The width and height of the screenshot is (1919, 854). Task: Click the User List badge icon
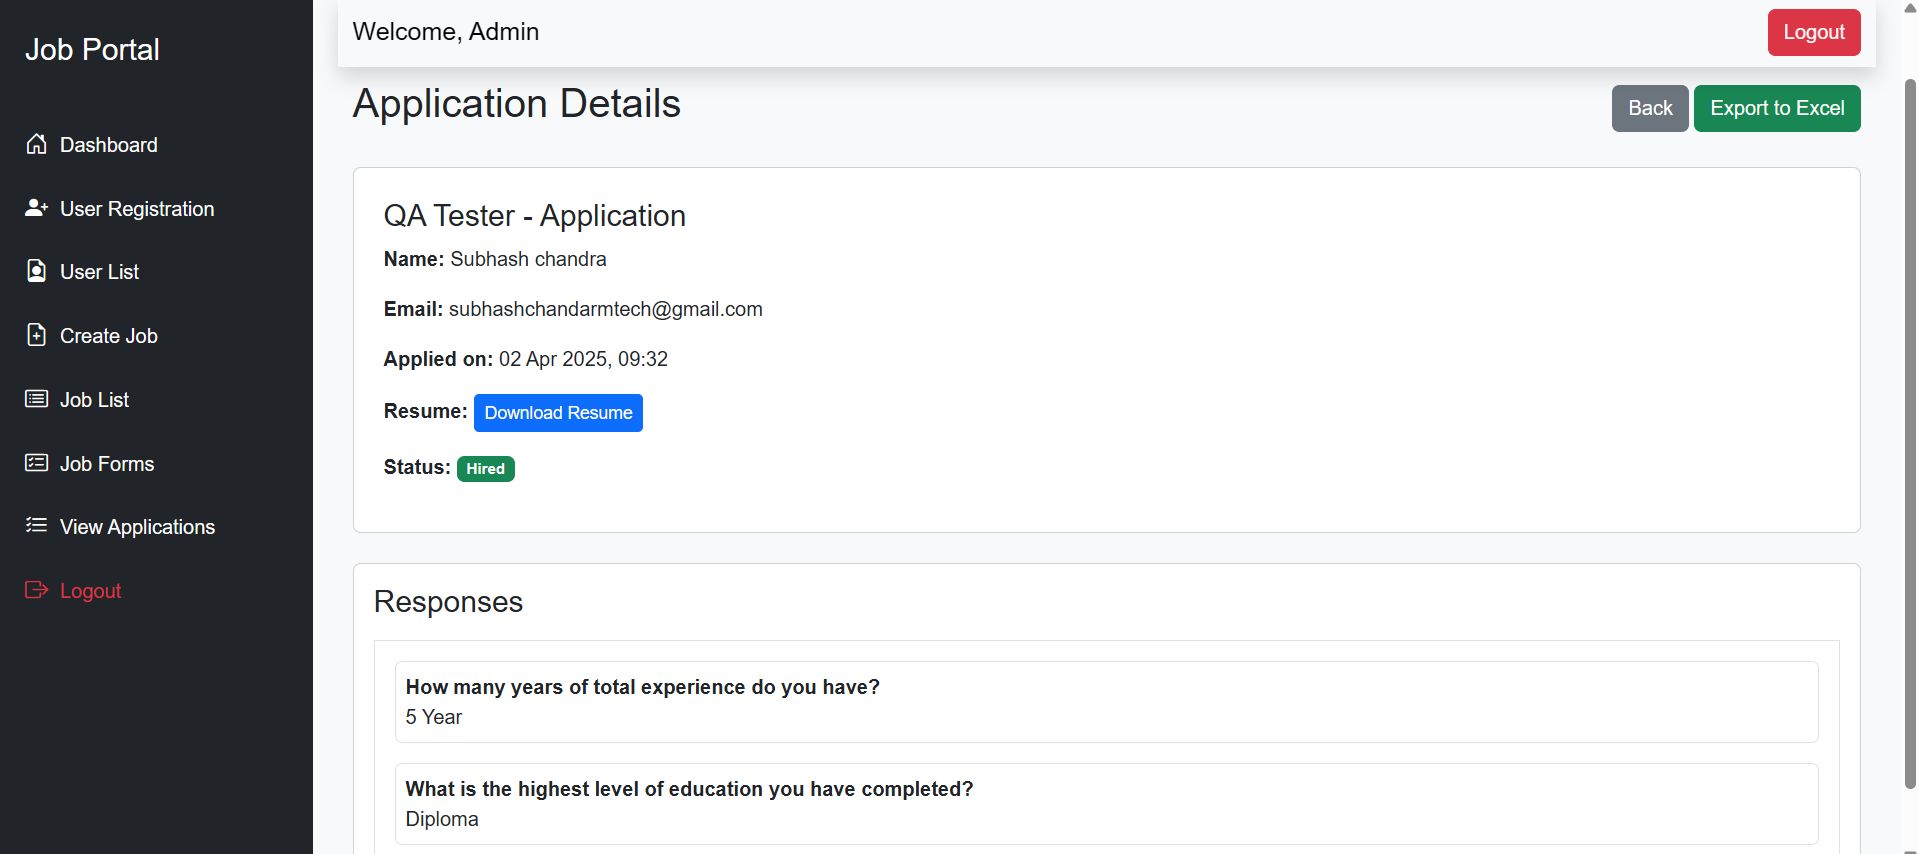tap(37, 271)
